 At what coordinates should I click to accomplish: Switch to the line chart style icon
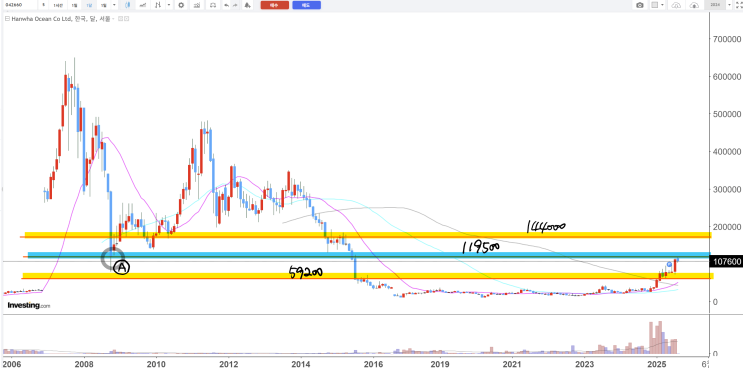(x=143, y=5)
